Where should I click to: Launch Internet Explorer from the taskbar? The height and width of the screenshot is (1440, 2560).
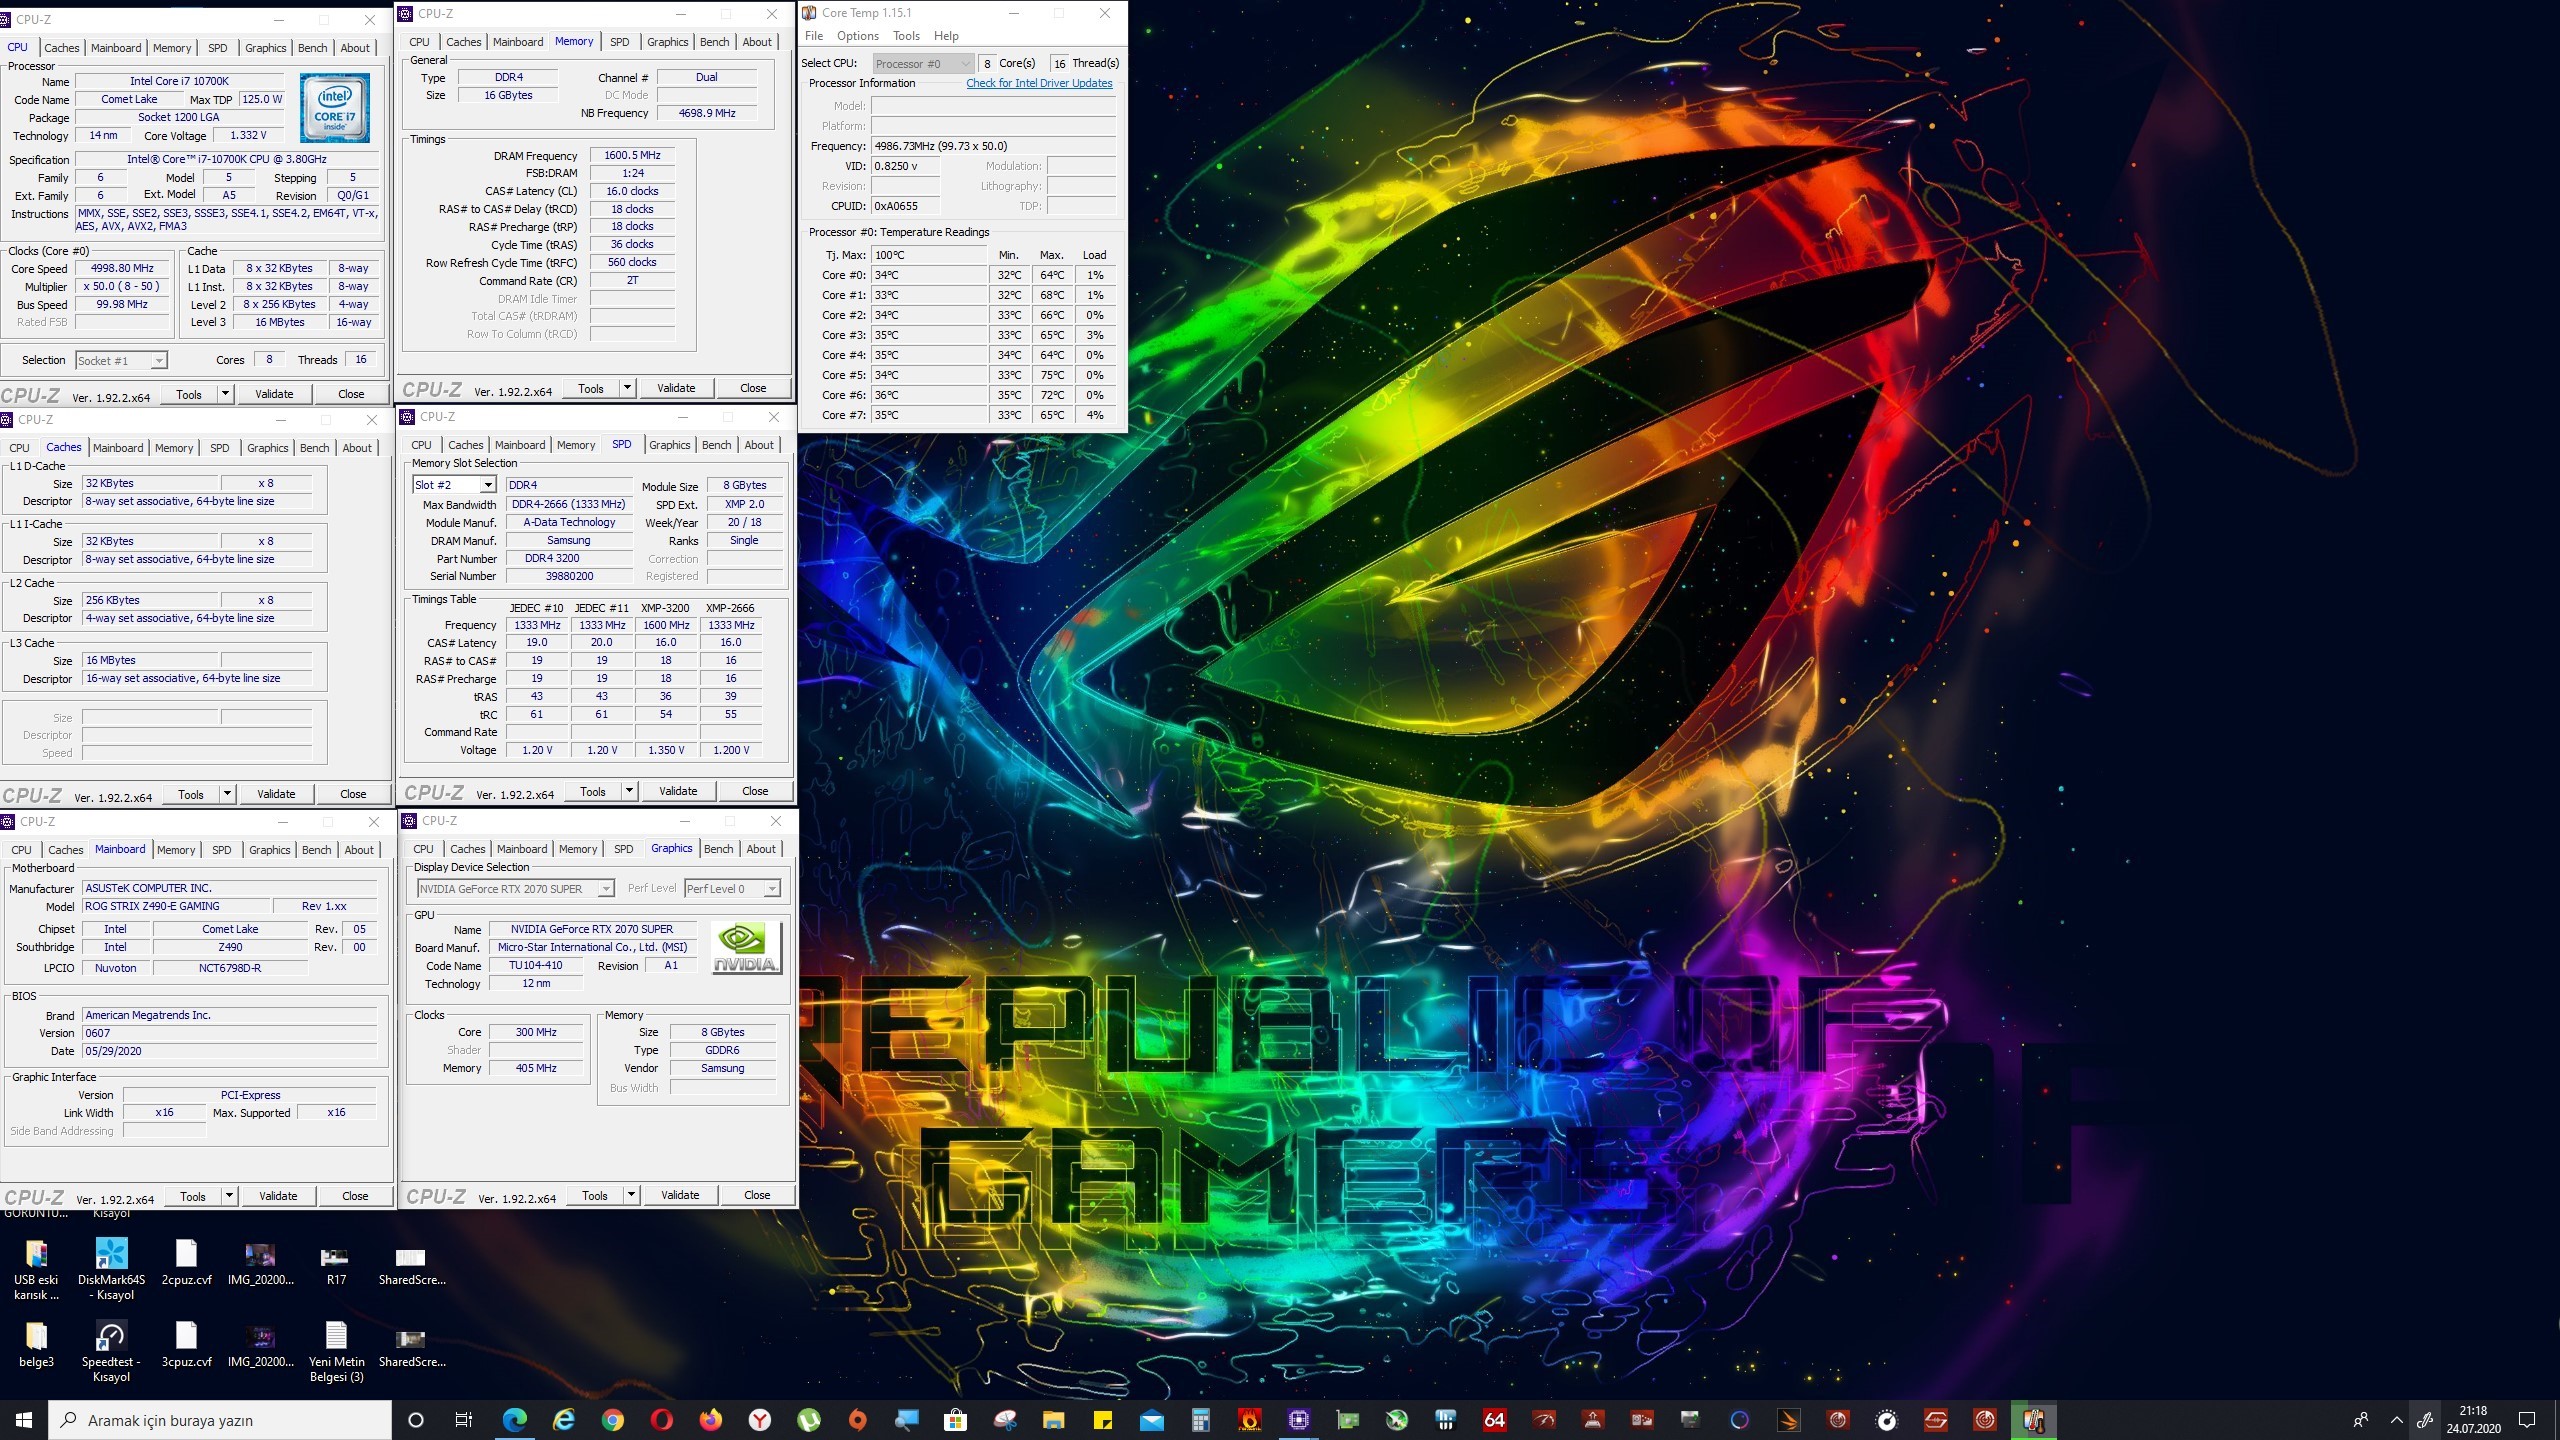click(x=564, y=1420)
